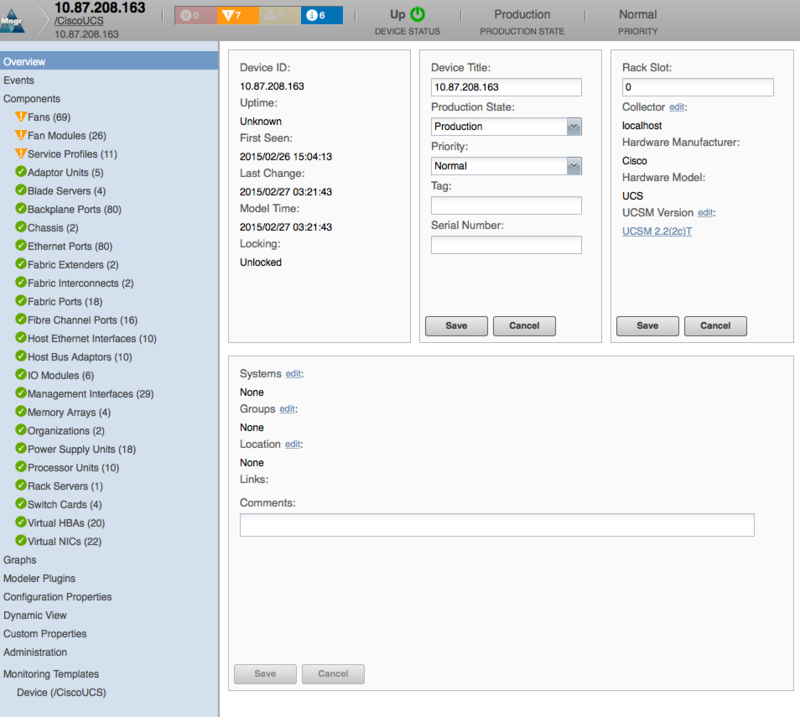Click the Systems edit link
Viewport: 800px width, 717px height.
click(x=293, y=374)
